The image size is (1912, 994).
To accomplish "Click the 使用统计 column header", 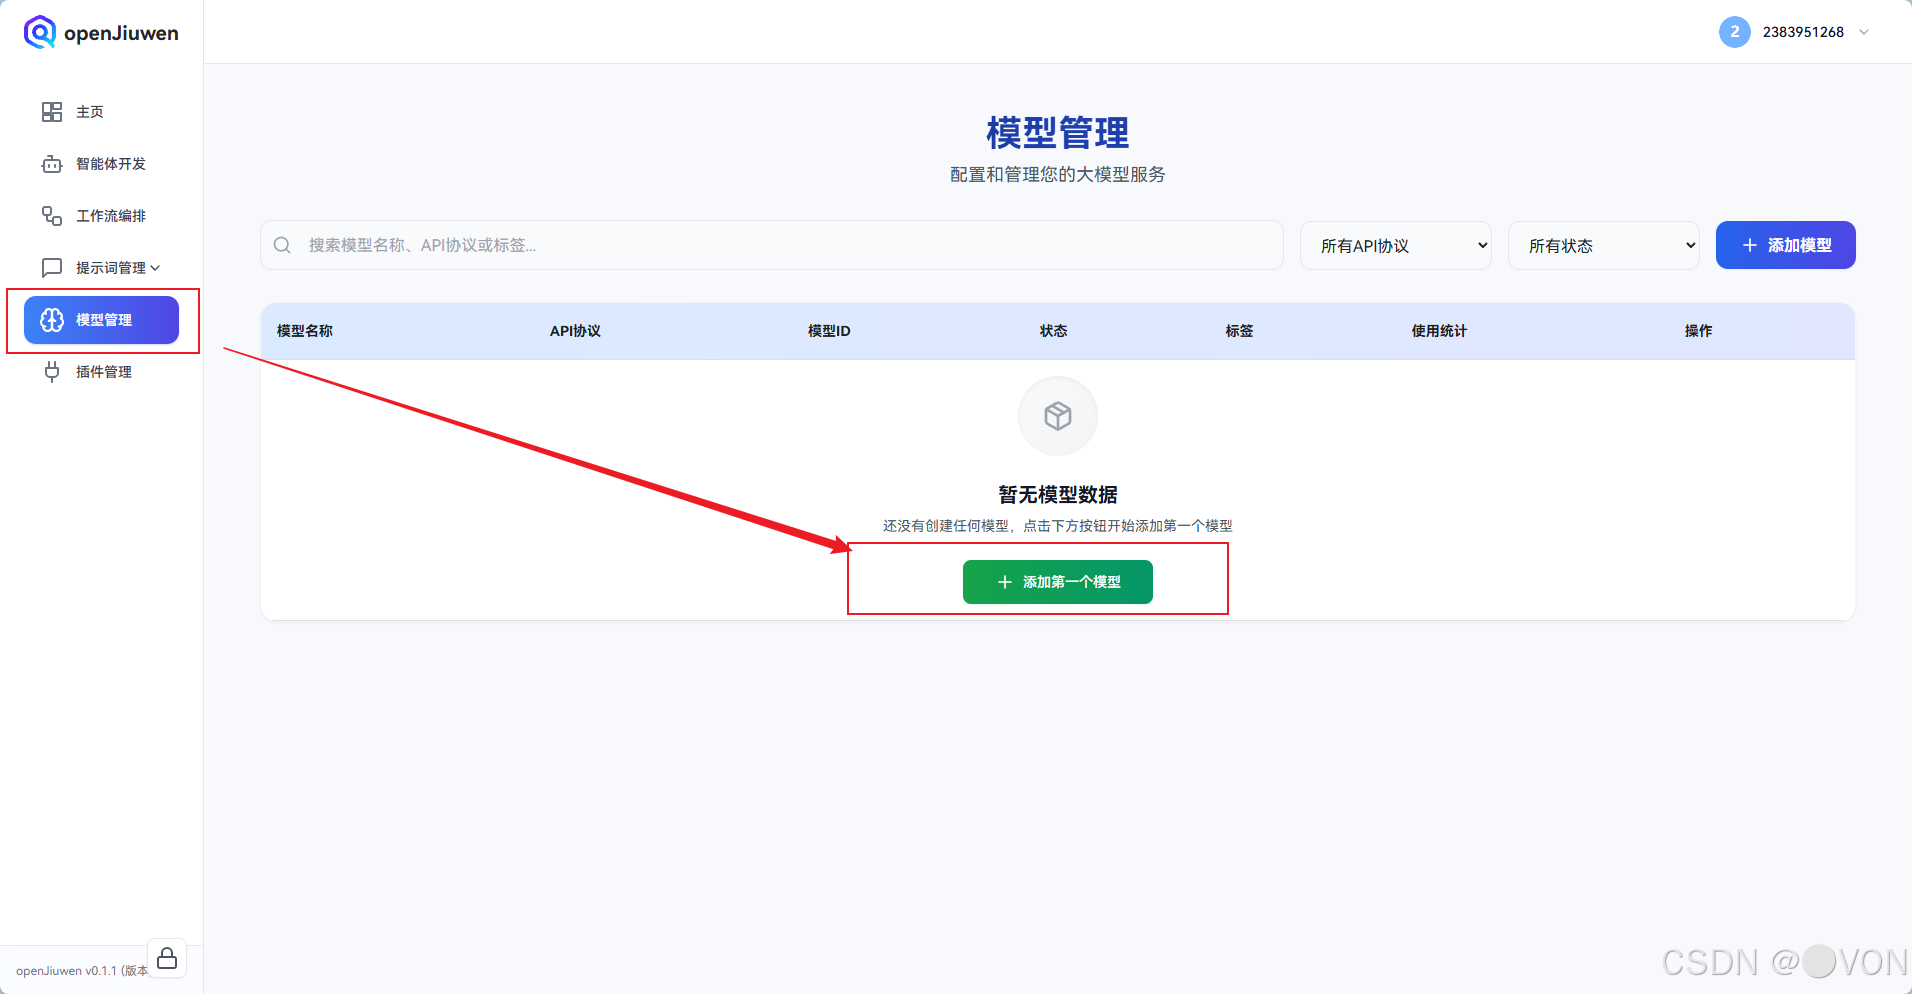I will point(1439,331).
